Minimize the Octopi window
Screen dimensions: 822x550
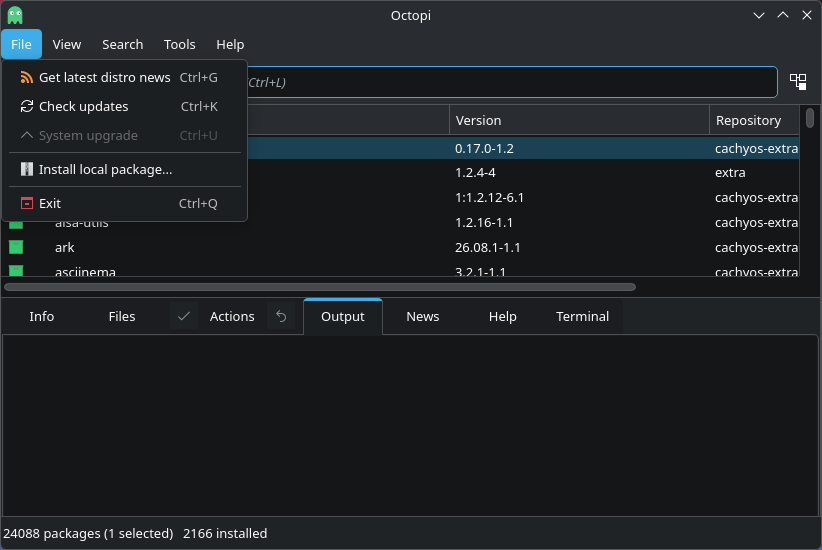click(x=759, y=15)
